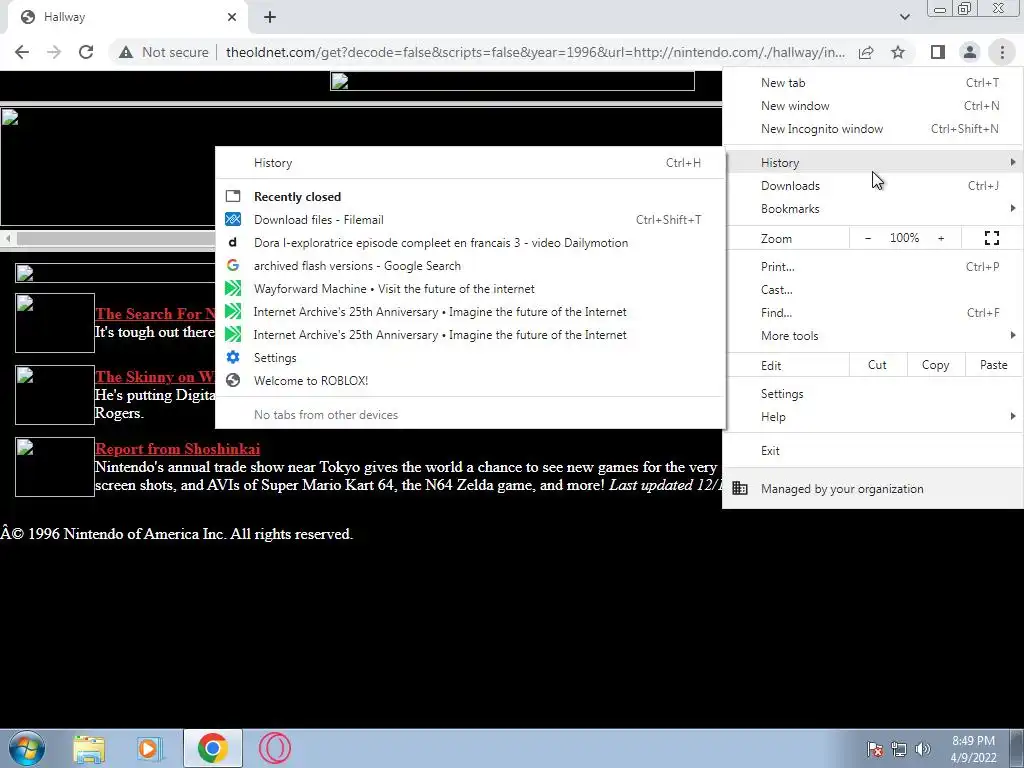Screen dimensions: 1024x768
Task: Click the broken banner image at page top
Action: pyautogui.click(x=512, y=81)
